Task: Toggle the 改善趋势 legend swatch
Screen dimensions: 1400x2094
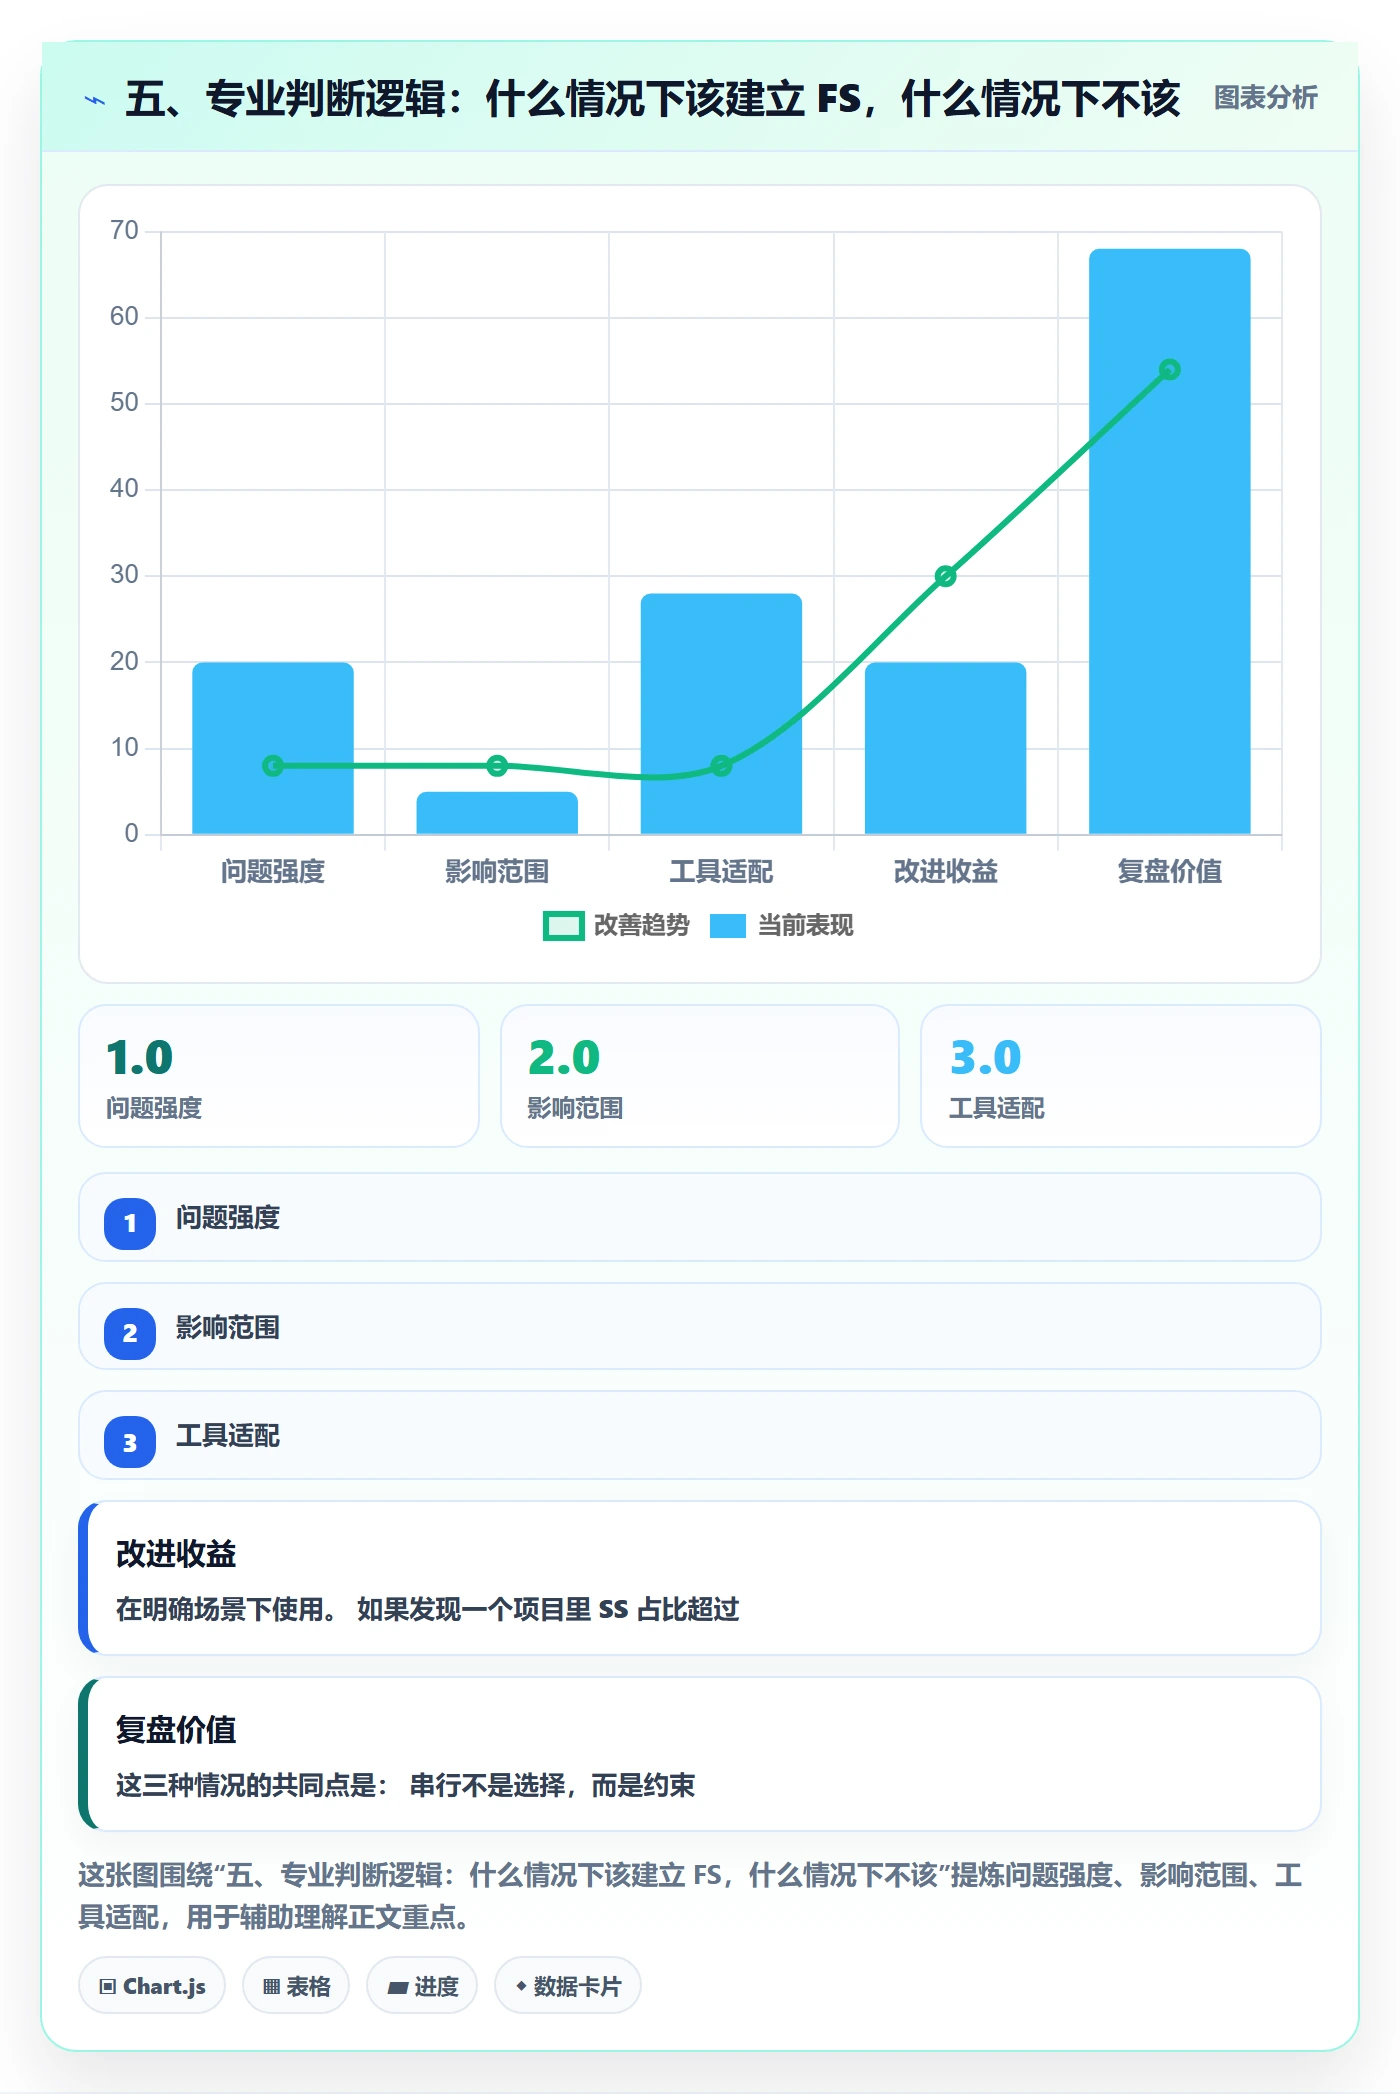Action: pos(563,926)
